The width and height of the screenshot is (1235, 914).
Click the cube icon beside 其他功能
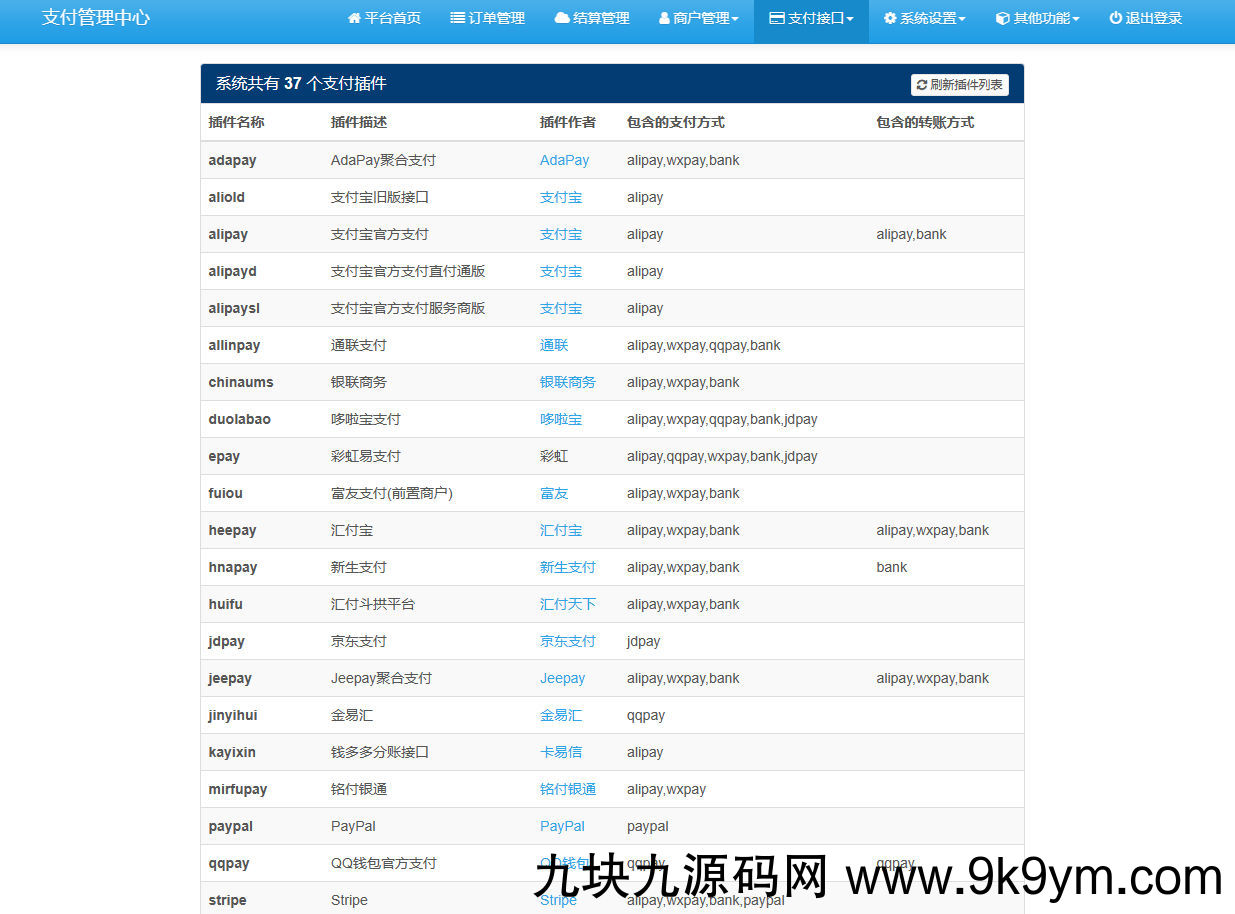(1003, 18)
